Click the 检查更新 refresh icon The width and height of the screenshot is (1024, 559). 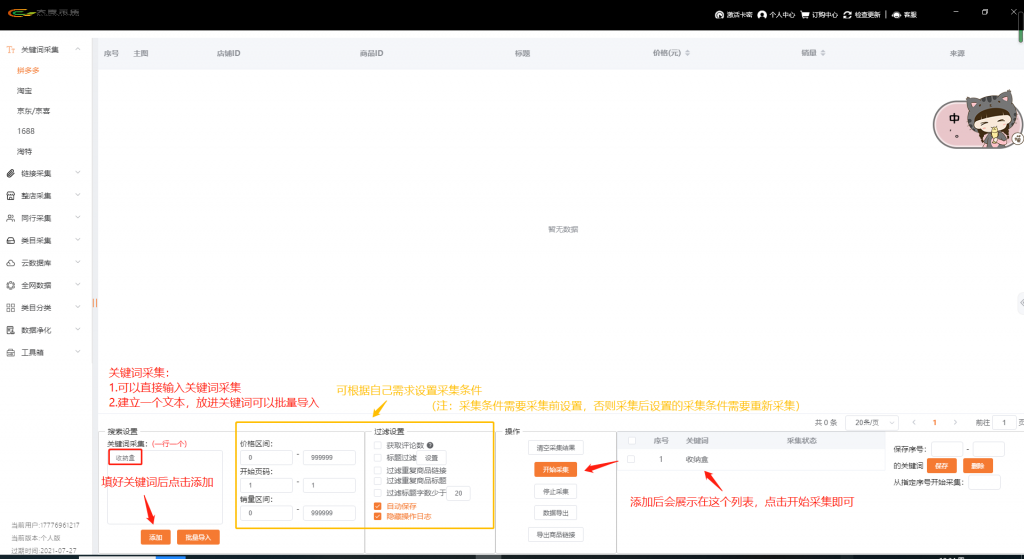click(848, 14)
